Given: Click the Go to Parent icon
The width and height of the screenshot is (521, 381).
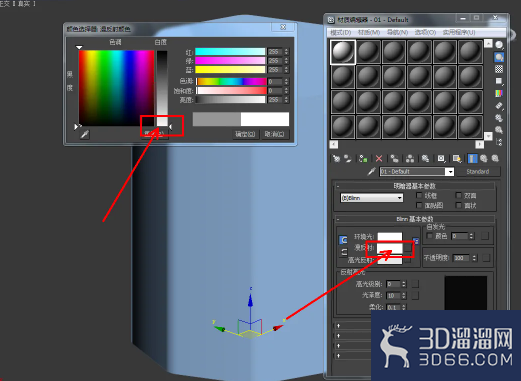Looking at the screenshot, I should point(484,159).
